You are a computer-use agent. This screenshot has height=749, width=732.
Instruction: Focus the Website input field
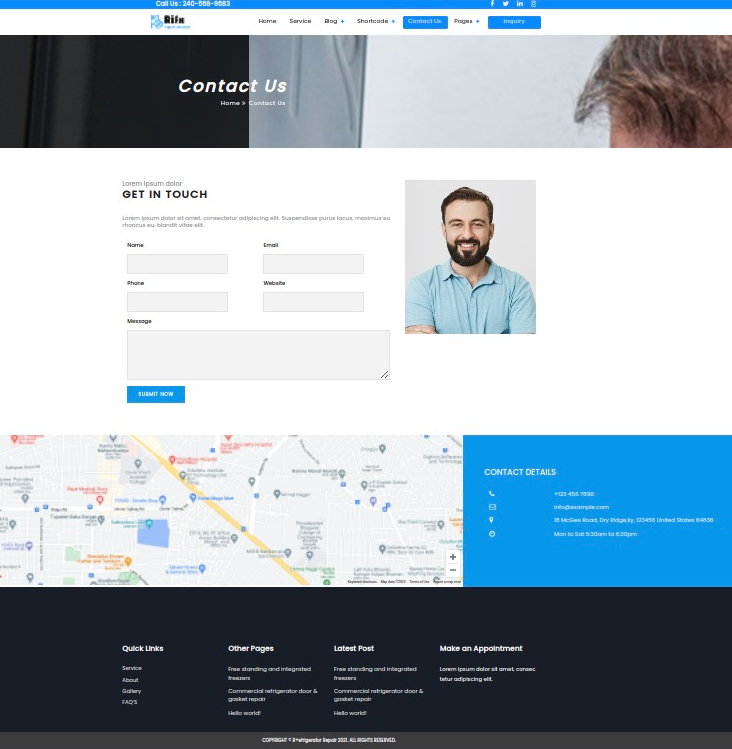tap(313, 302)
